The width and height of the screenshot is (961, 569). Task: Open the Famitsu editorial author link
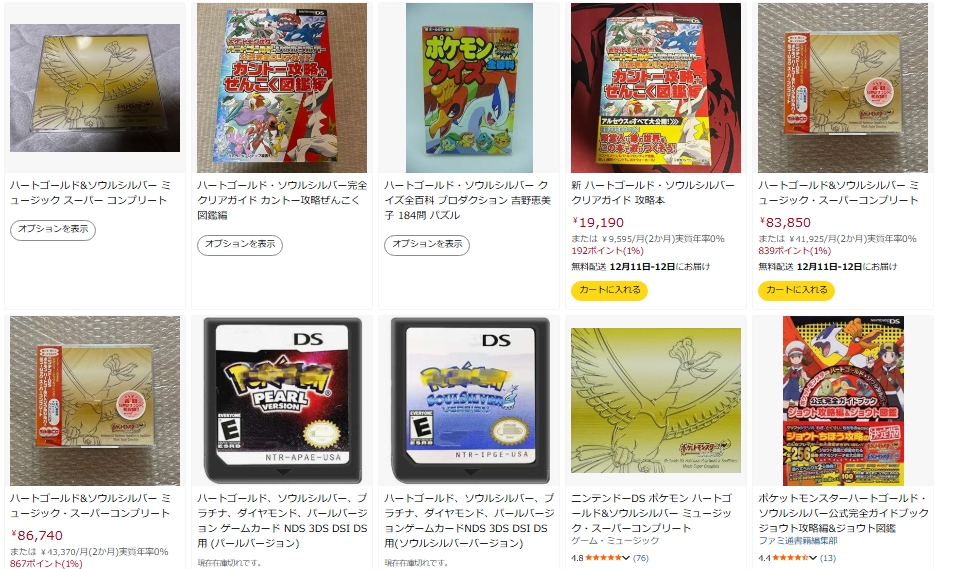[798, 541]
